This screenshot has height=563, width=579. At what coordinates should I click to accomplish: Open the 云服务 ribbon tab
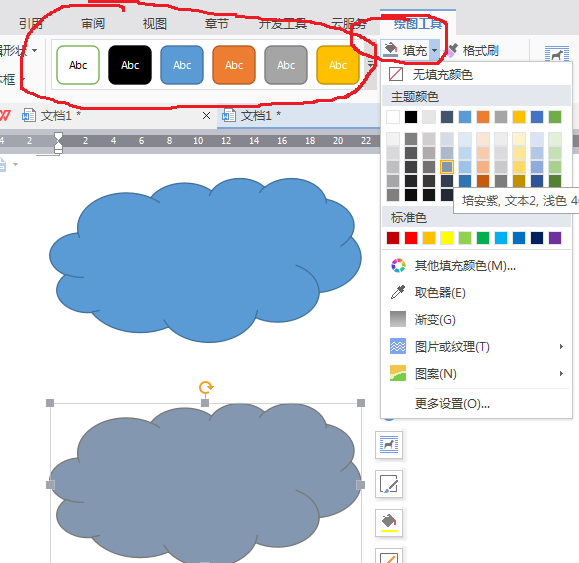tap(348, 24)
